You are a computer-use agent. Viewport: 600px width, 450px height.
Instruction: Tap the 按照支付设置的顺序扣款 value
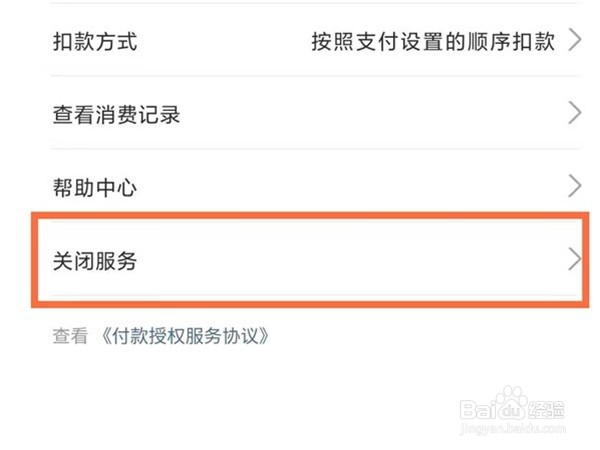coord(432,43)
